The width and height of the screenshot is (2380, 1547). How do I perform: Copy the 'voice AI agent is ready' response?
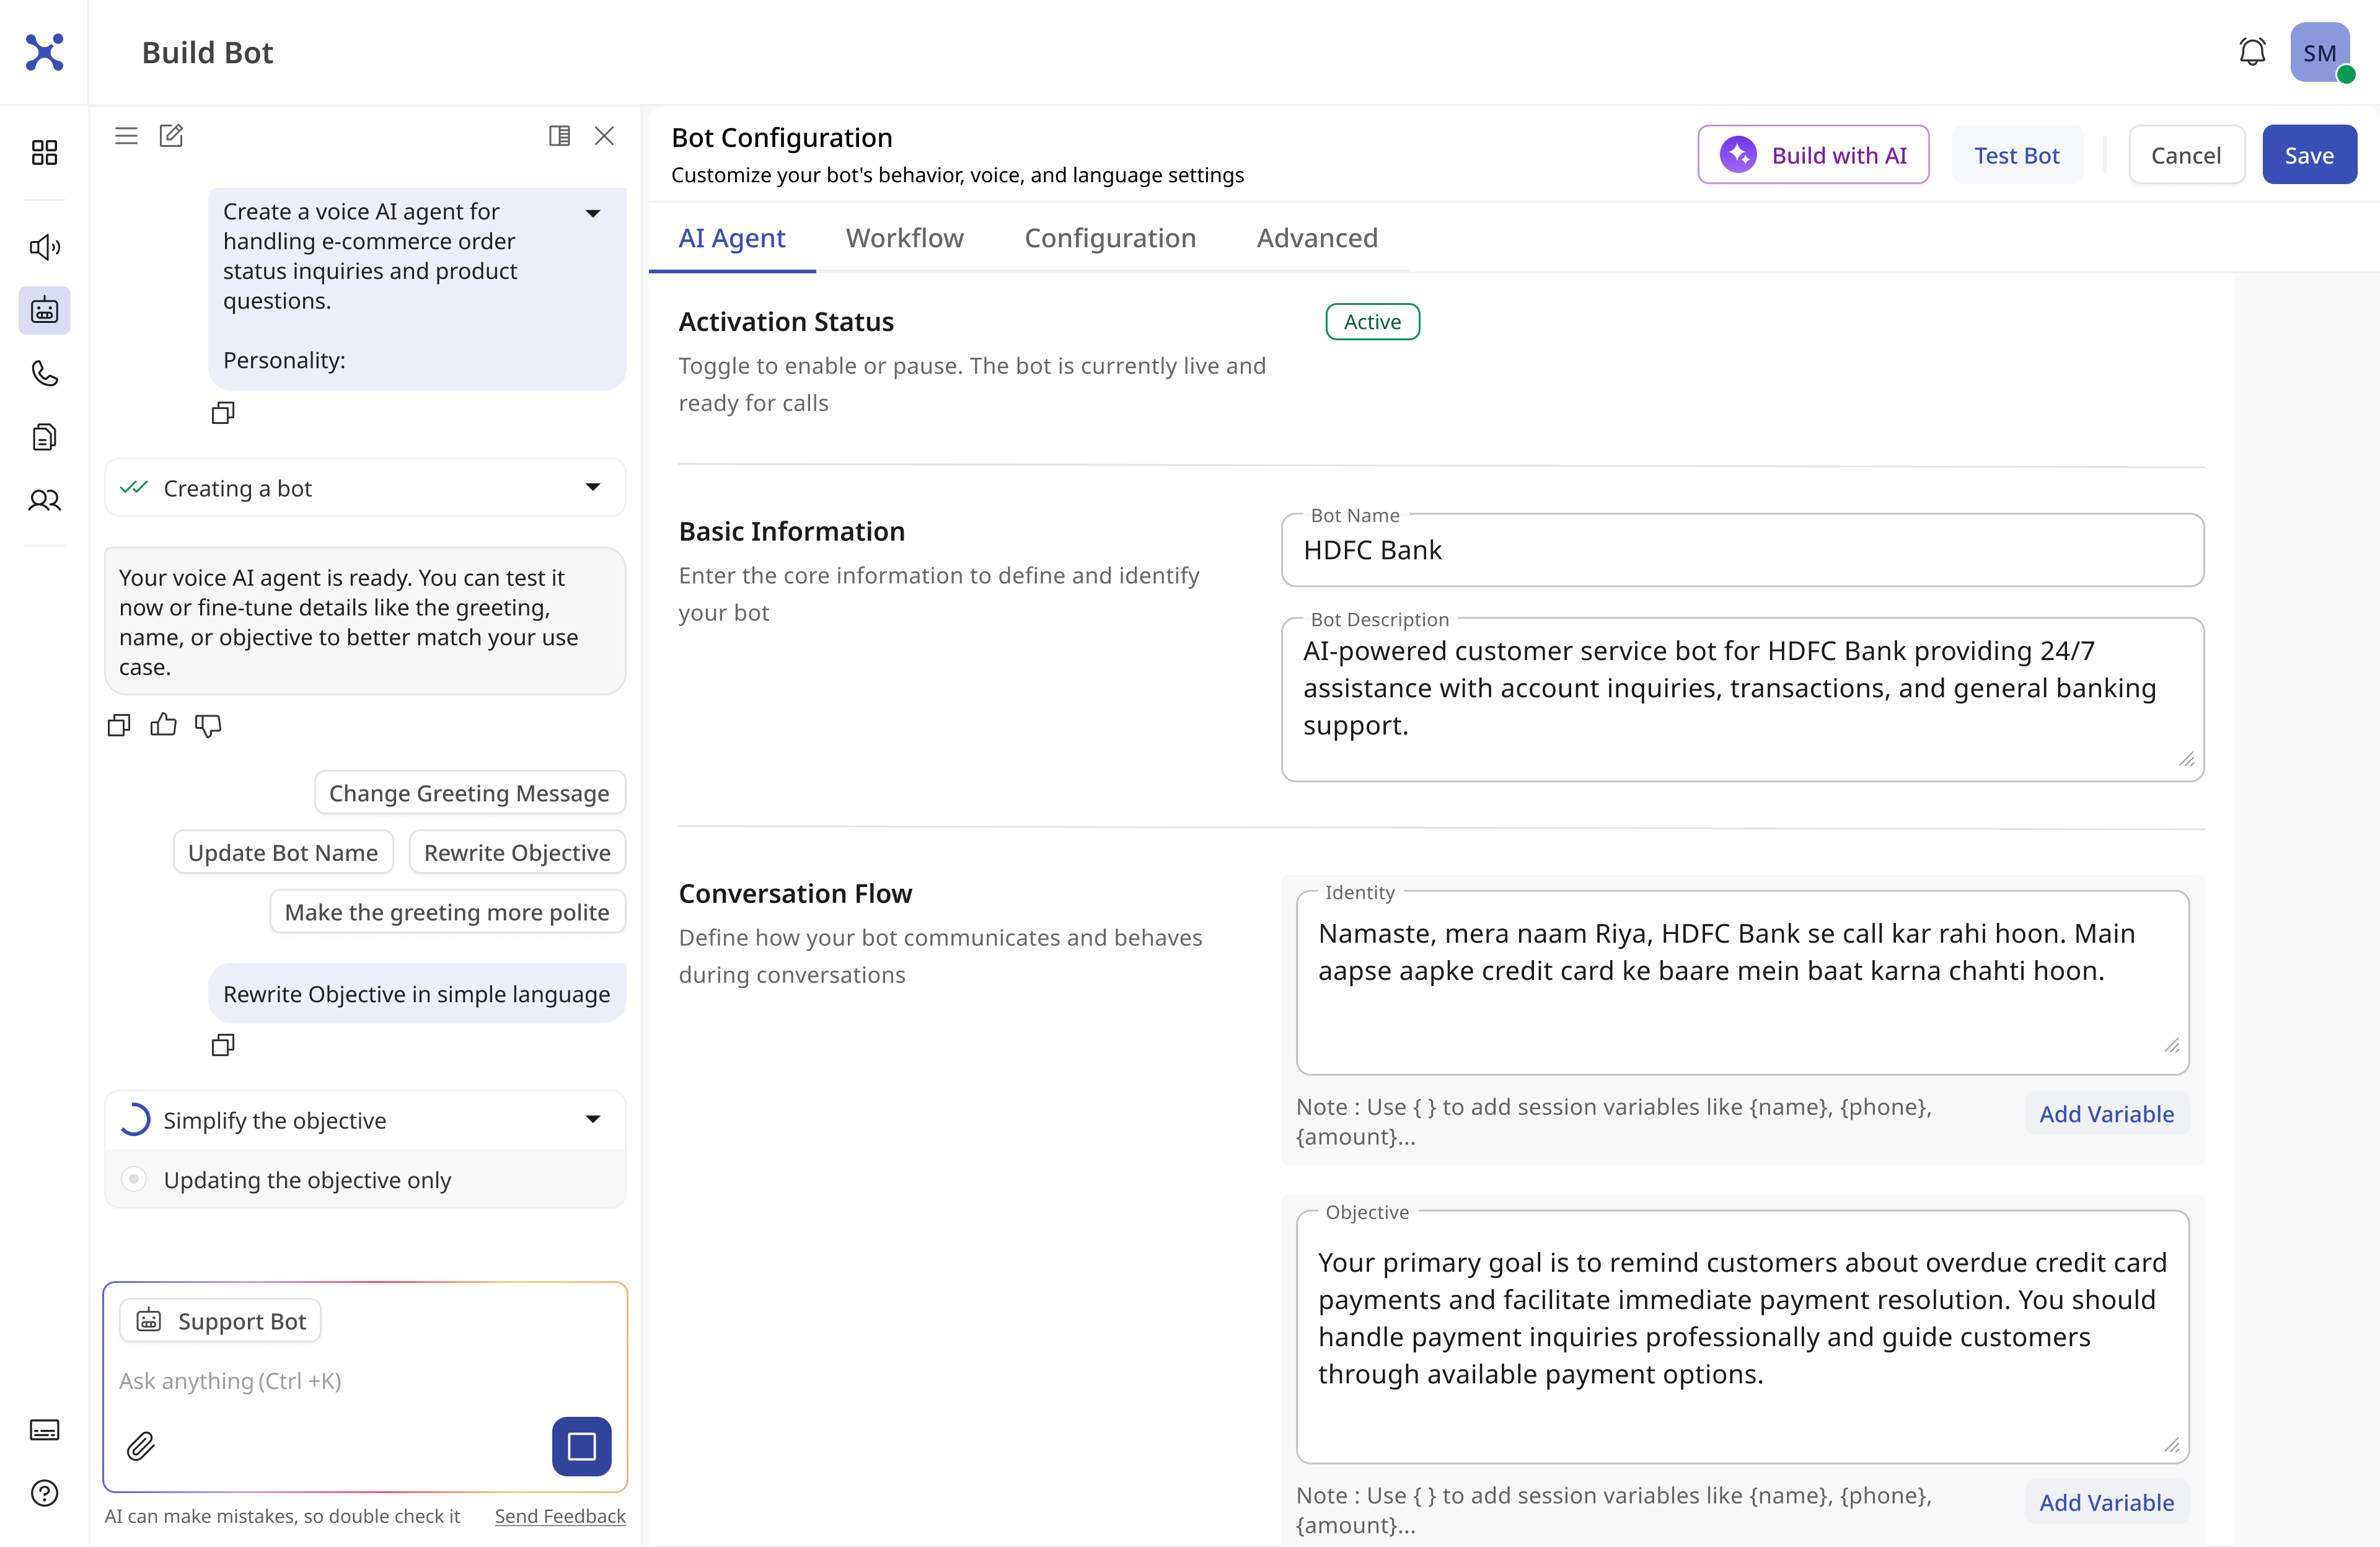point(119,725)
